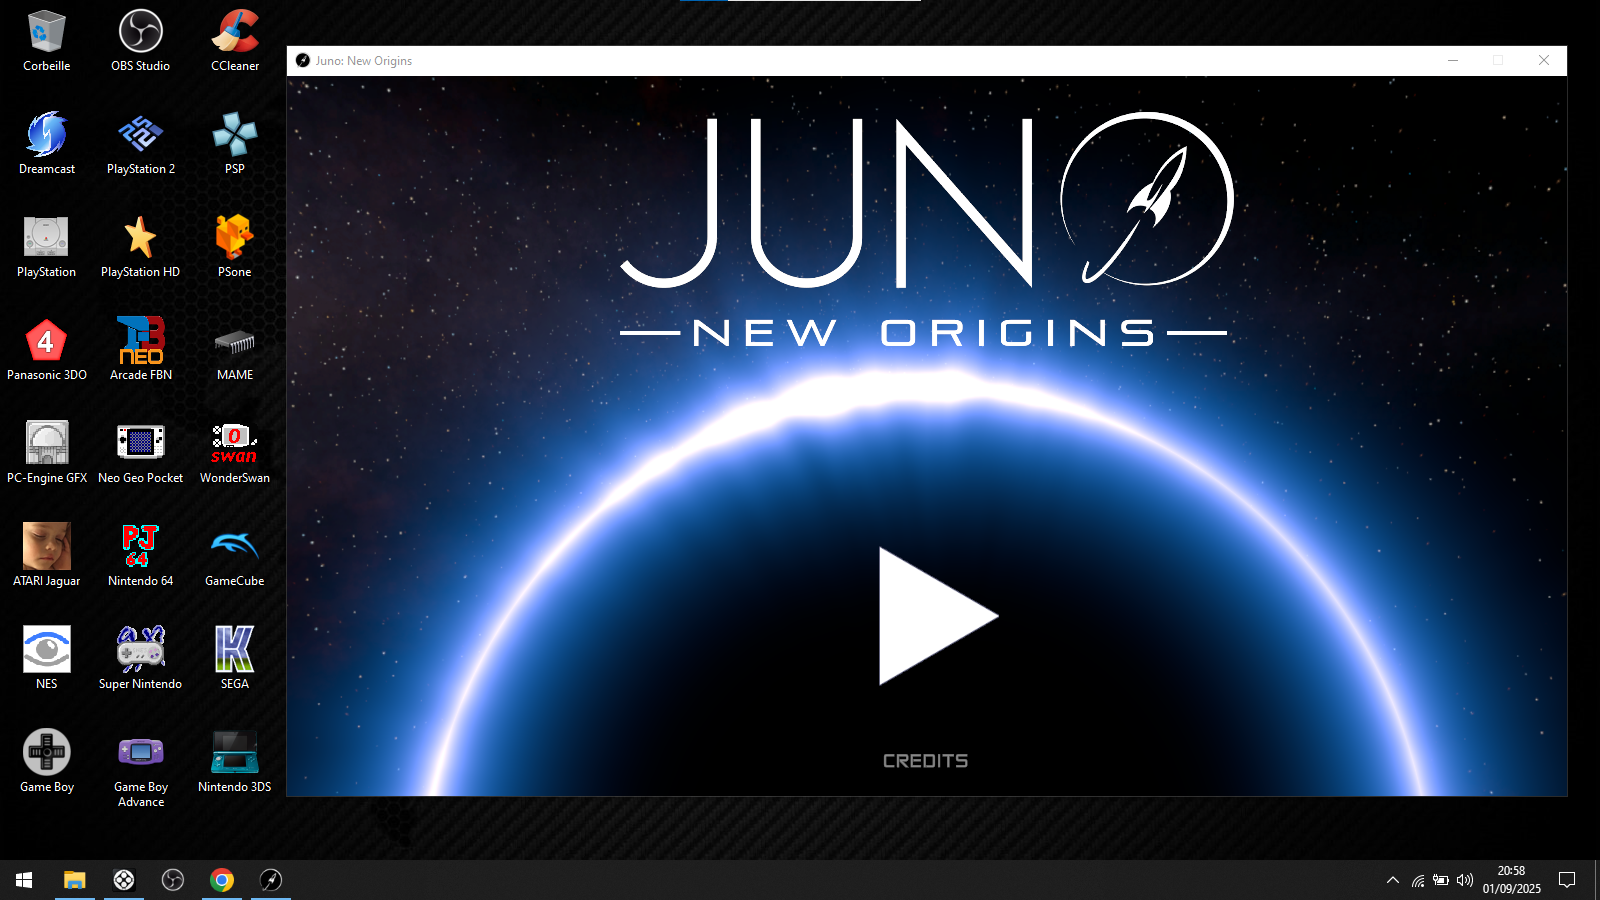
Task: Click the soccer-ball app icon in the taskbar
Action: (x=124, y=880)
